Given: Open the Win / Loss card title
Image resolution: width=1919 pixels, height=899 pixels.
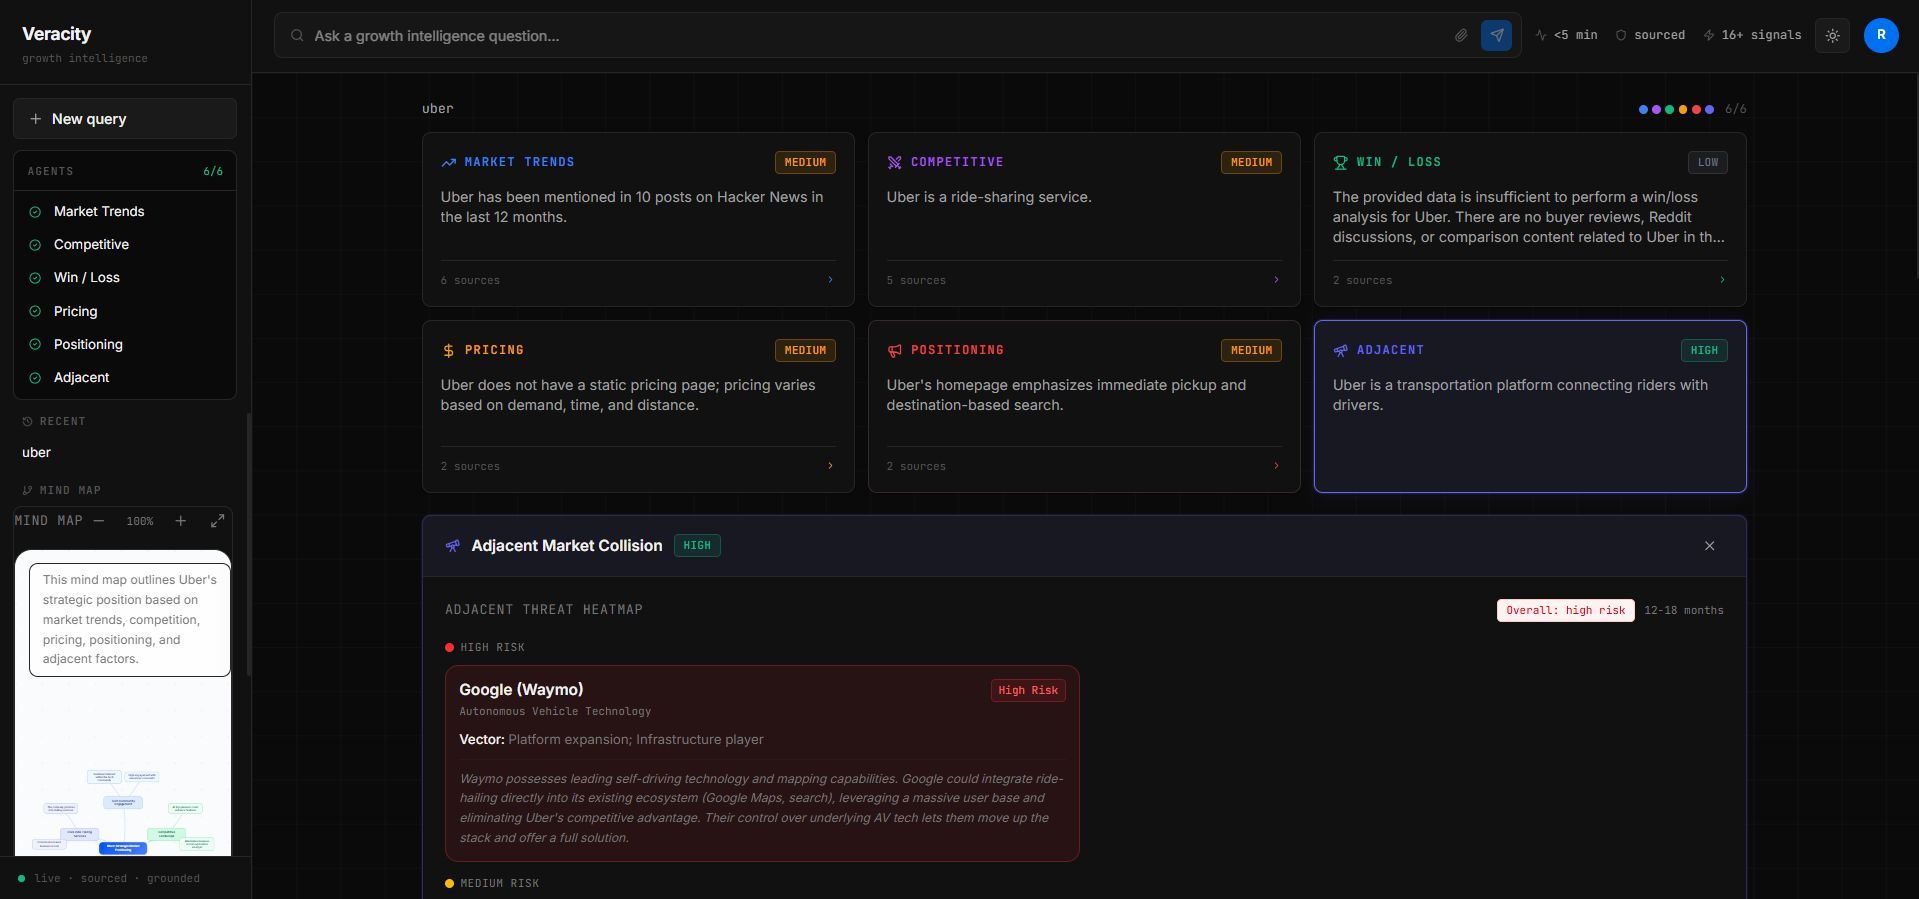Looking at the screenshot, I should tap(1399, 162).
